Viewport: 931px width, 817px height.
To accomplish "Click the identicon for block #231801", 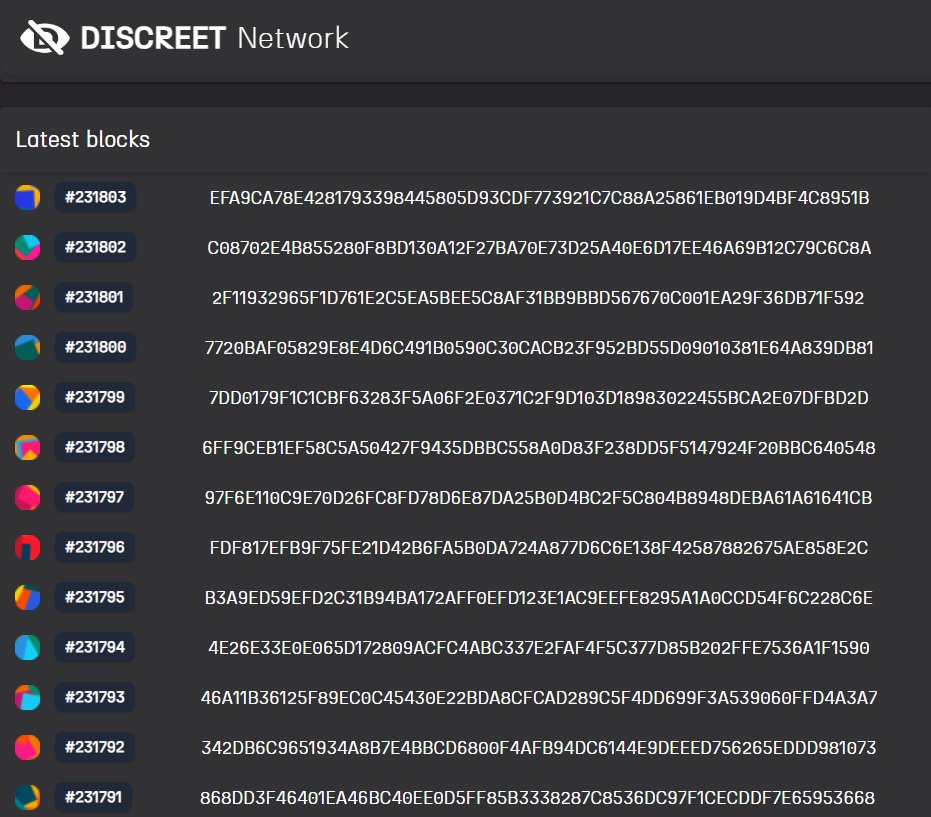I will pyautogui.click(x=27, y=297).
